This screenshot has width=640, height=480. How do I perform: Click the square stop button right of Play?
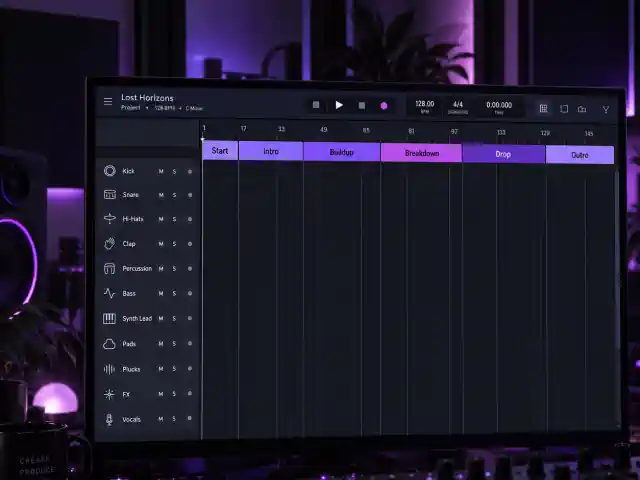(x=362, y=106)
